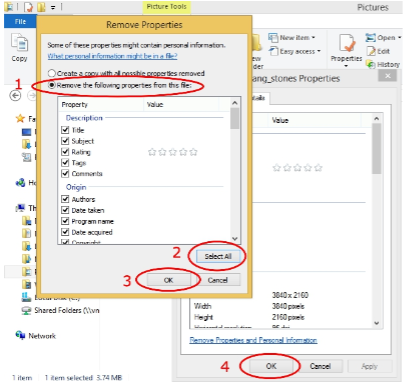Open the Picture Tools tab
The image size is (403, 383).
pyautogui.click(x=167, y=7)
